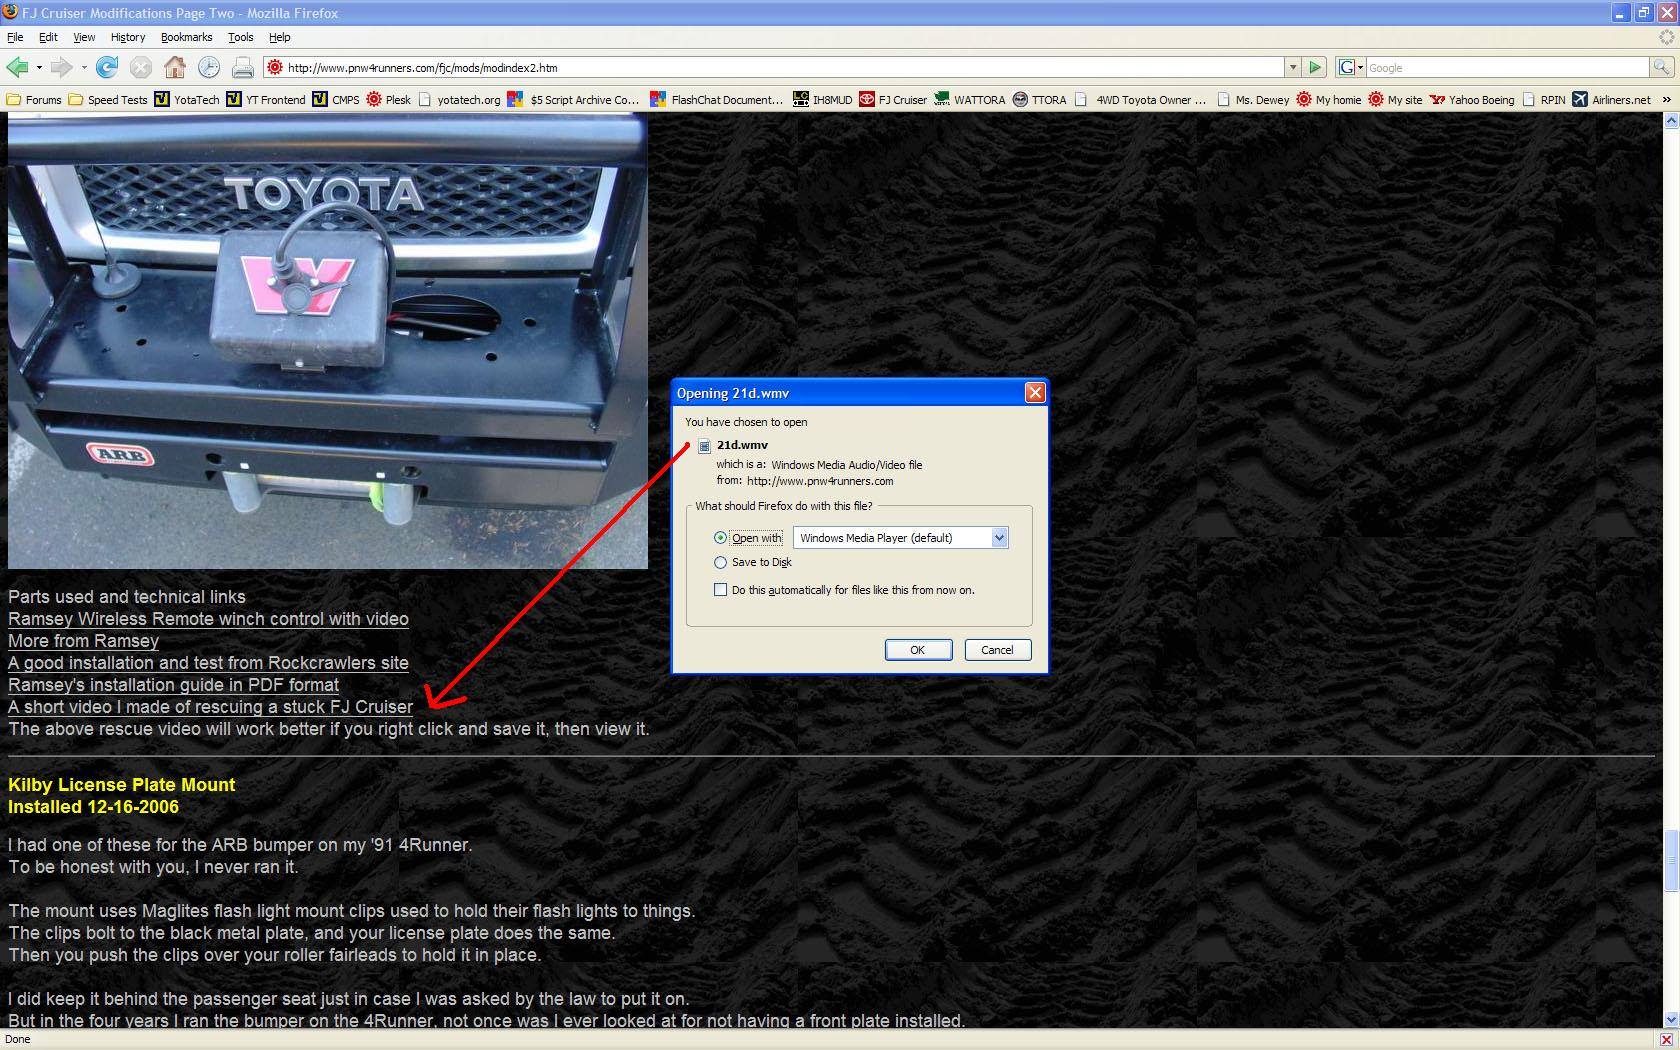
Task: Check Do this automatically for files like this
Action: (720, 590)
